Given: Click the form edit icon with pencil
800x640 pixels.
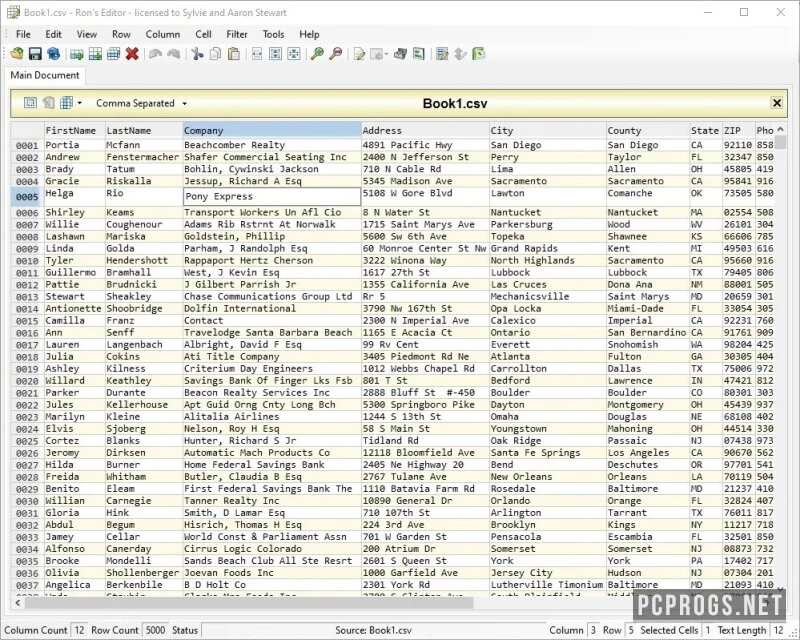Looking at the screenshot, I should (442, 54).
